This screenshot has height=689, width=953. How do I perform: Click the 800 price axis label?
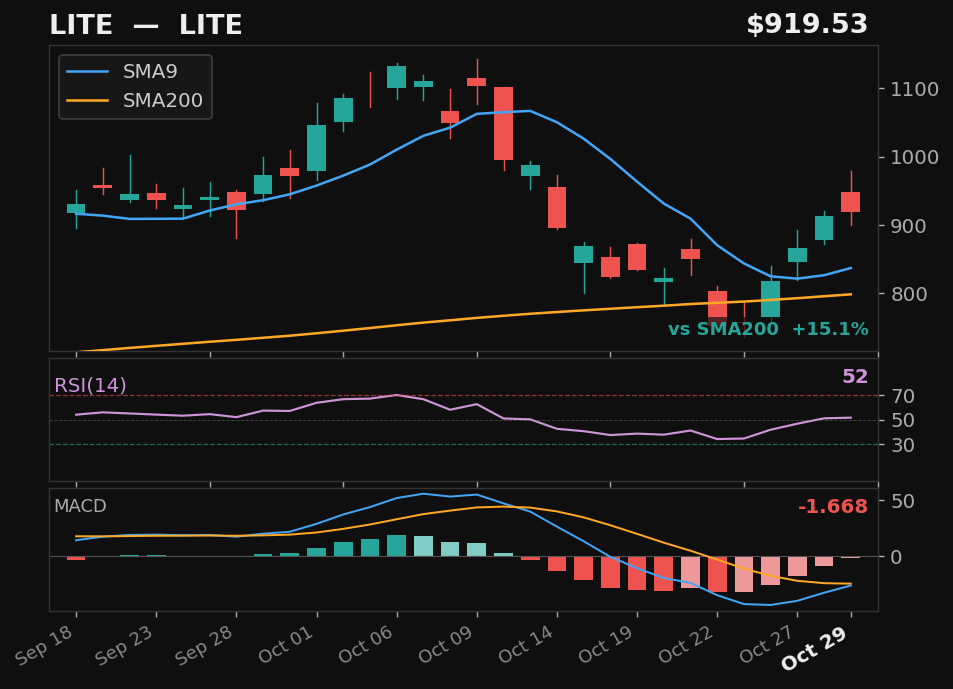908,294
